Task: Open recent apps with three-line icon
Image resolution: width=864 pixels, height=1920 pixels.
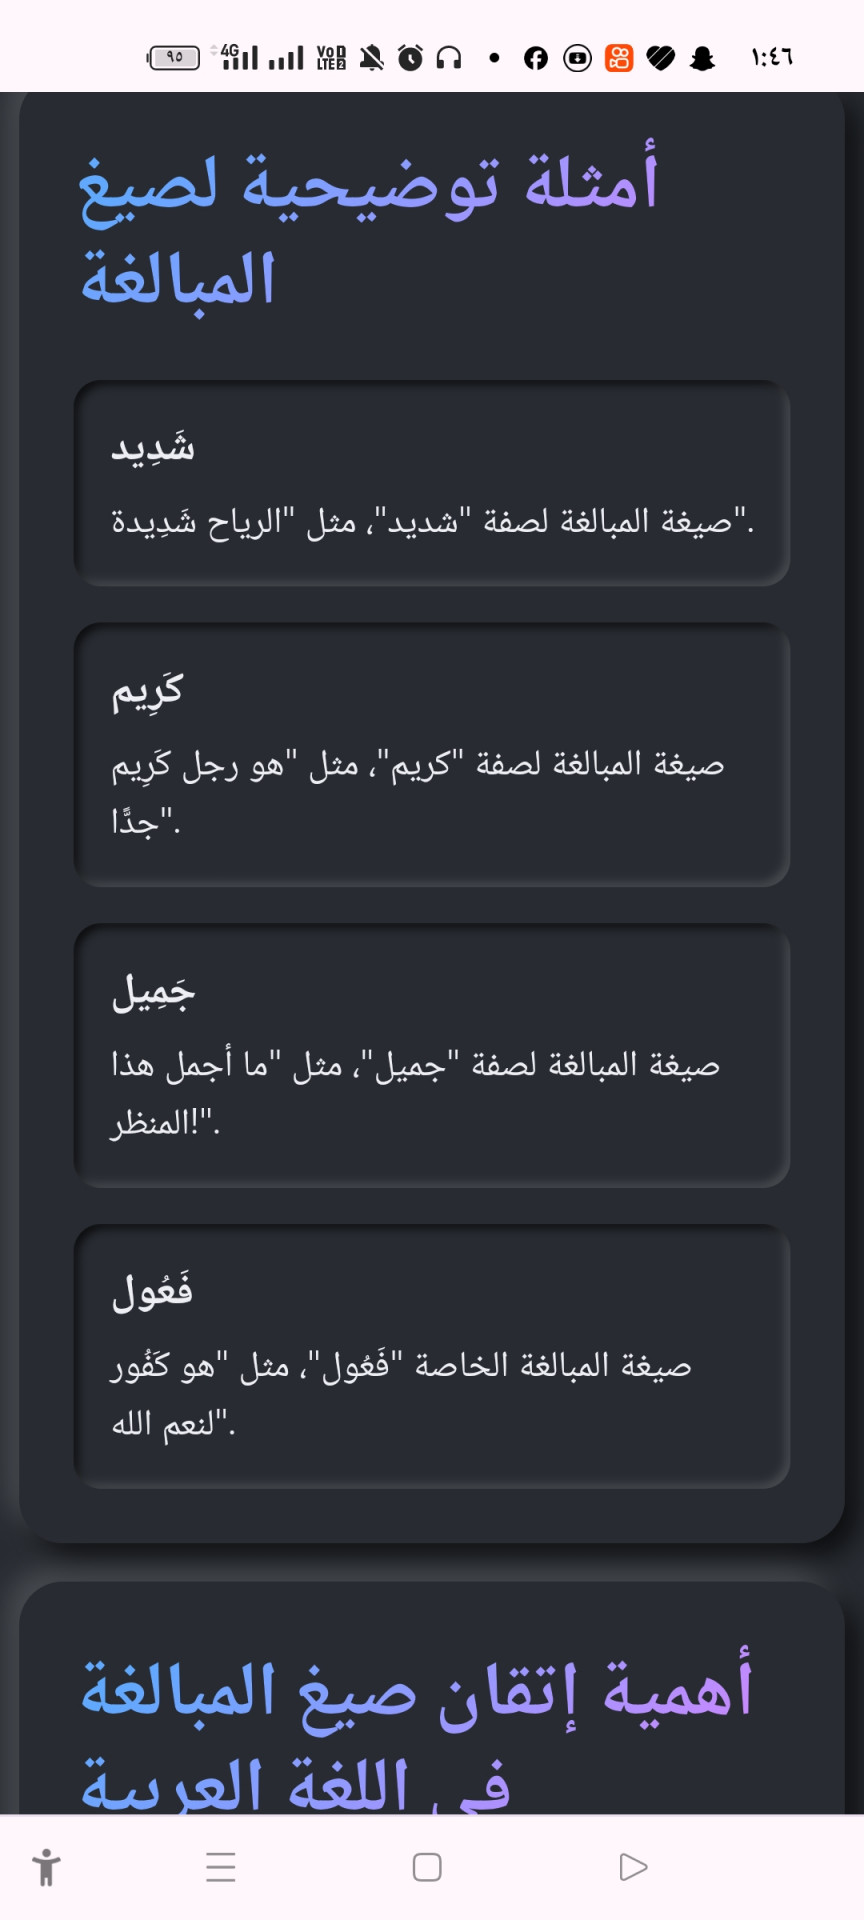Action: (220, 1867)
